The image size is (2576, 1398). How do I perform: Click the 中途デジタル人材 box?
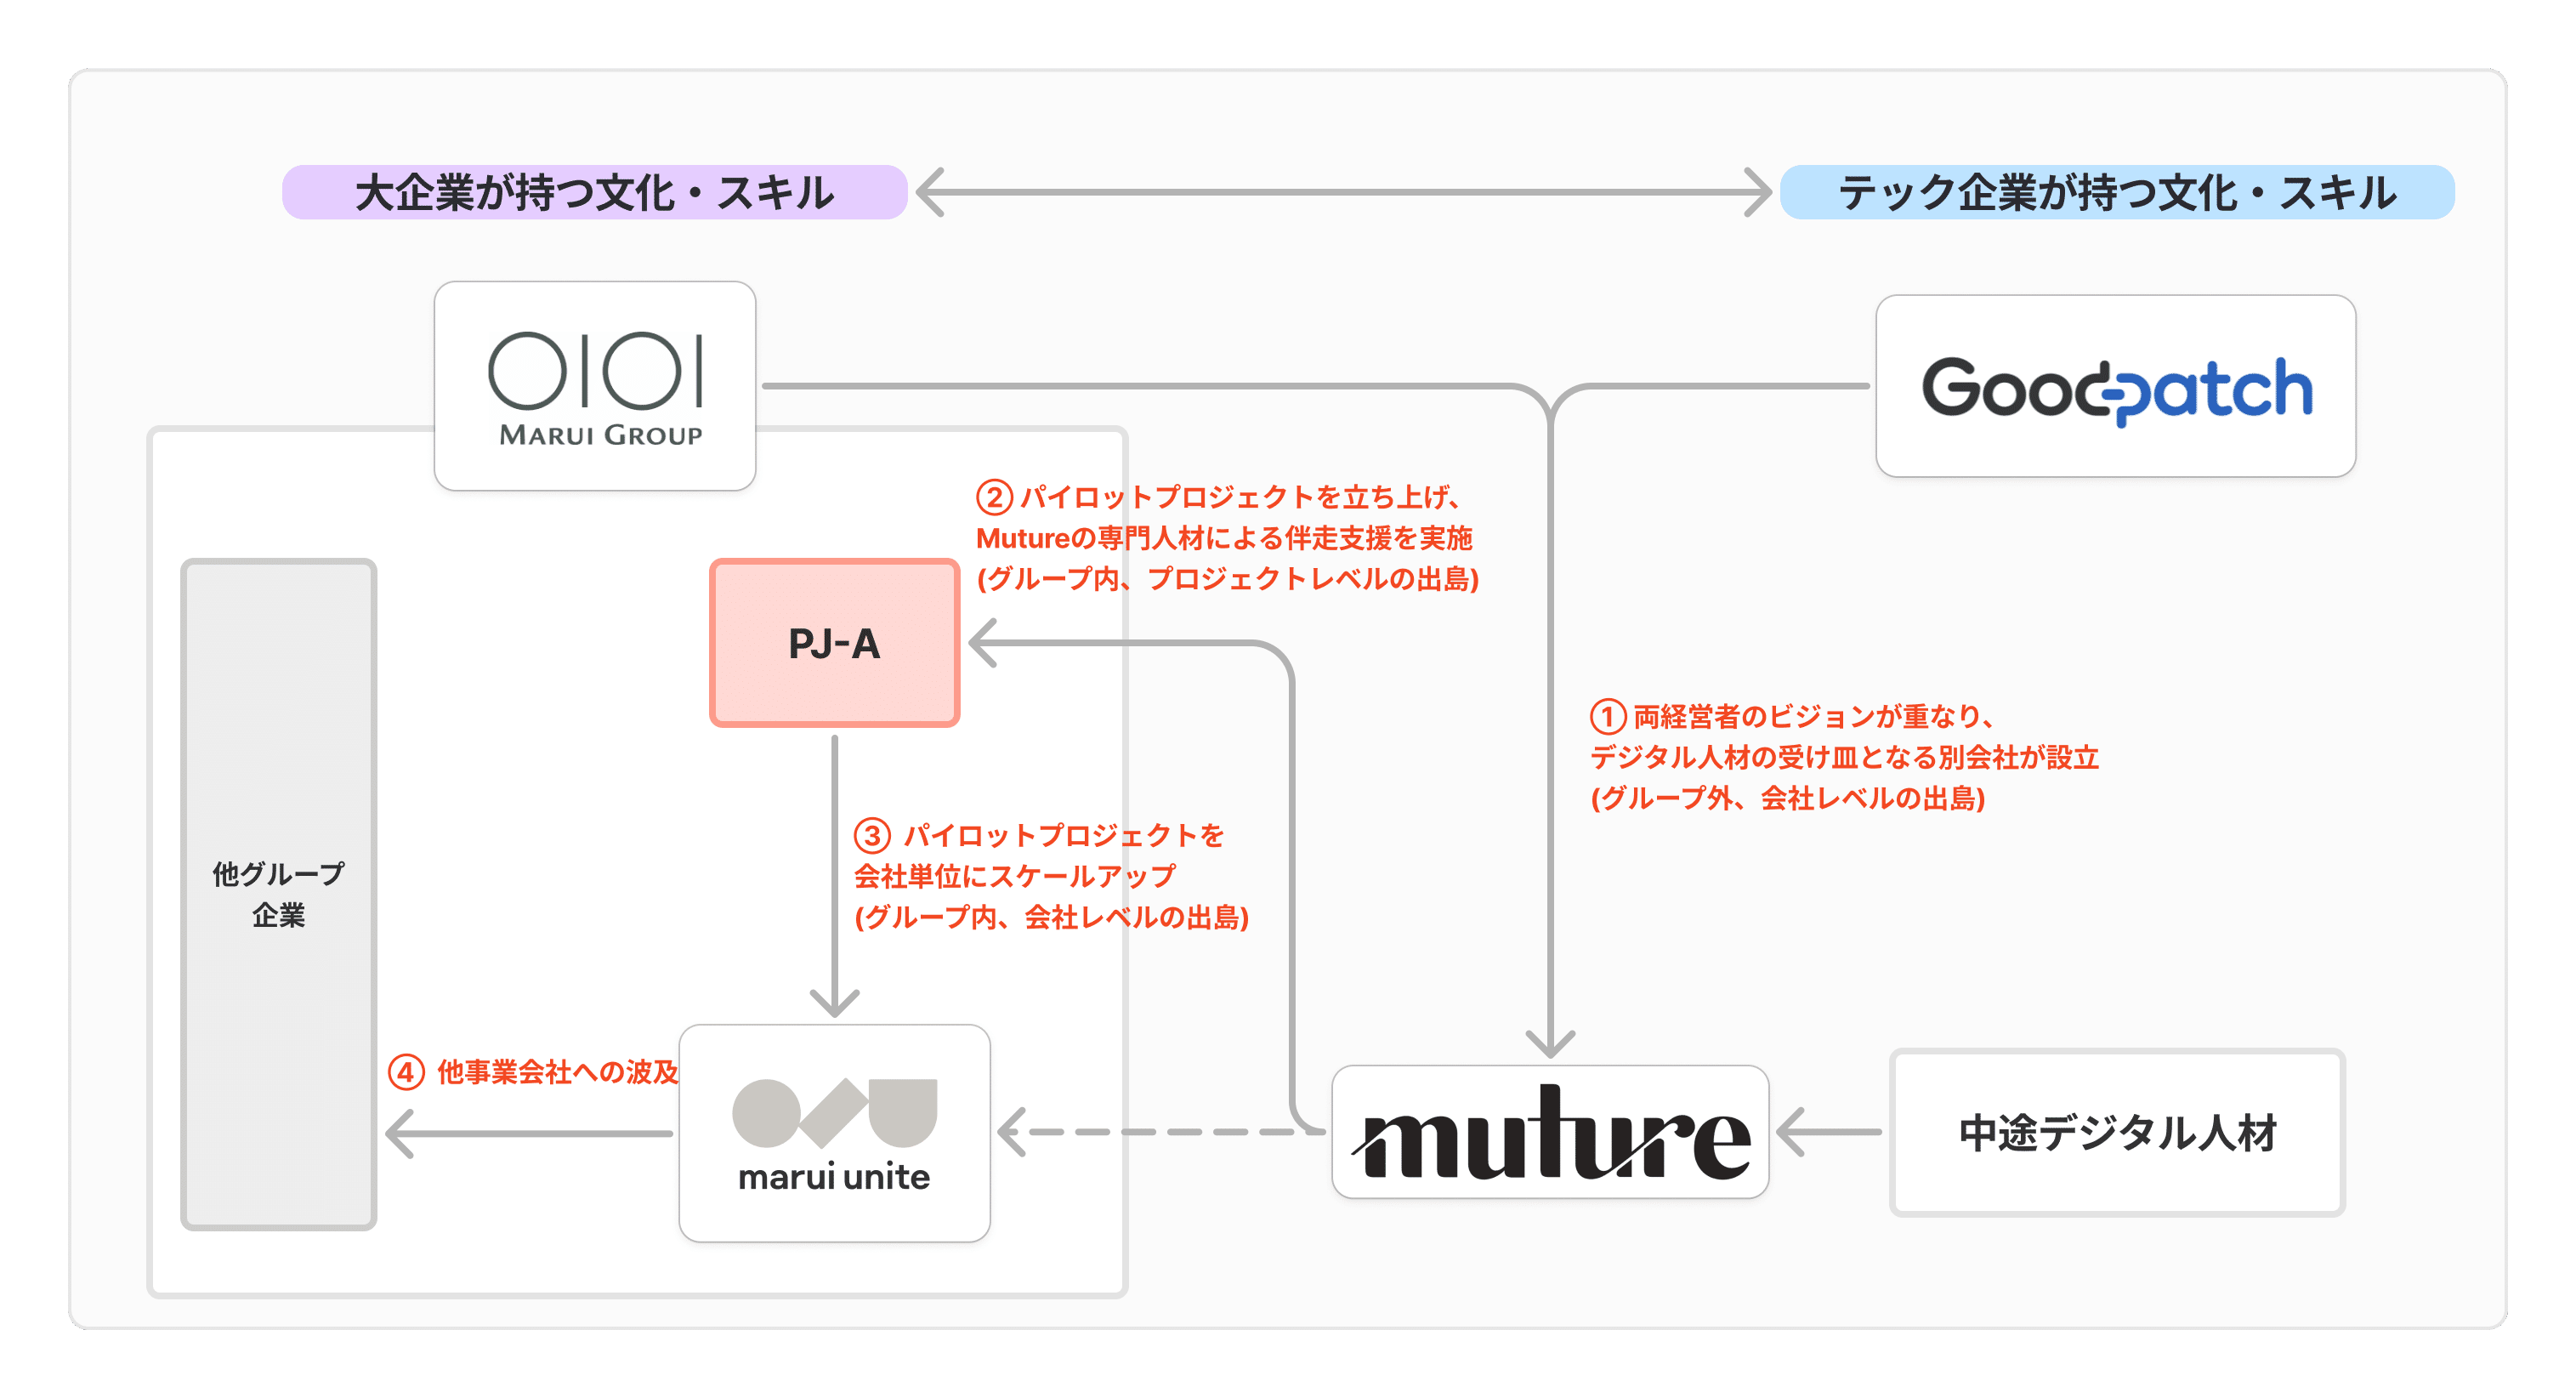point(2117,1132)
